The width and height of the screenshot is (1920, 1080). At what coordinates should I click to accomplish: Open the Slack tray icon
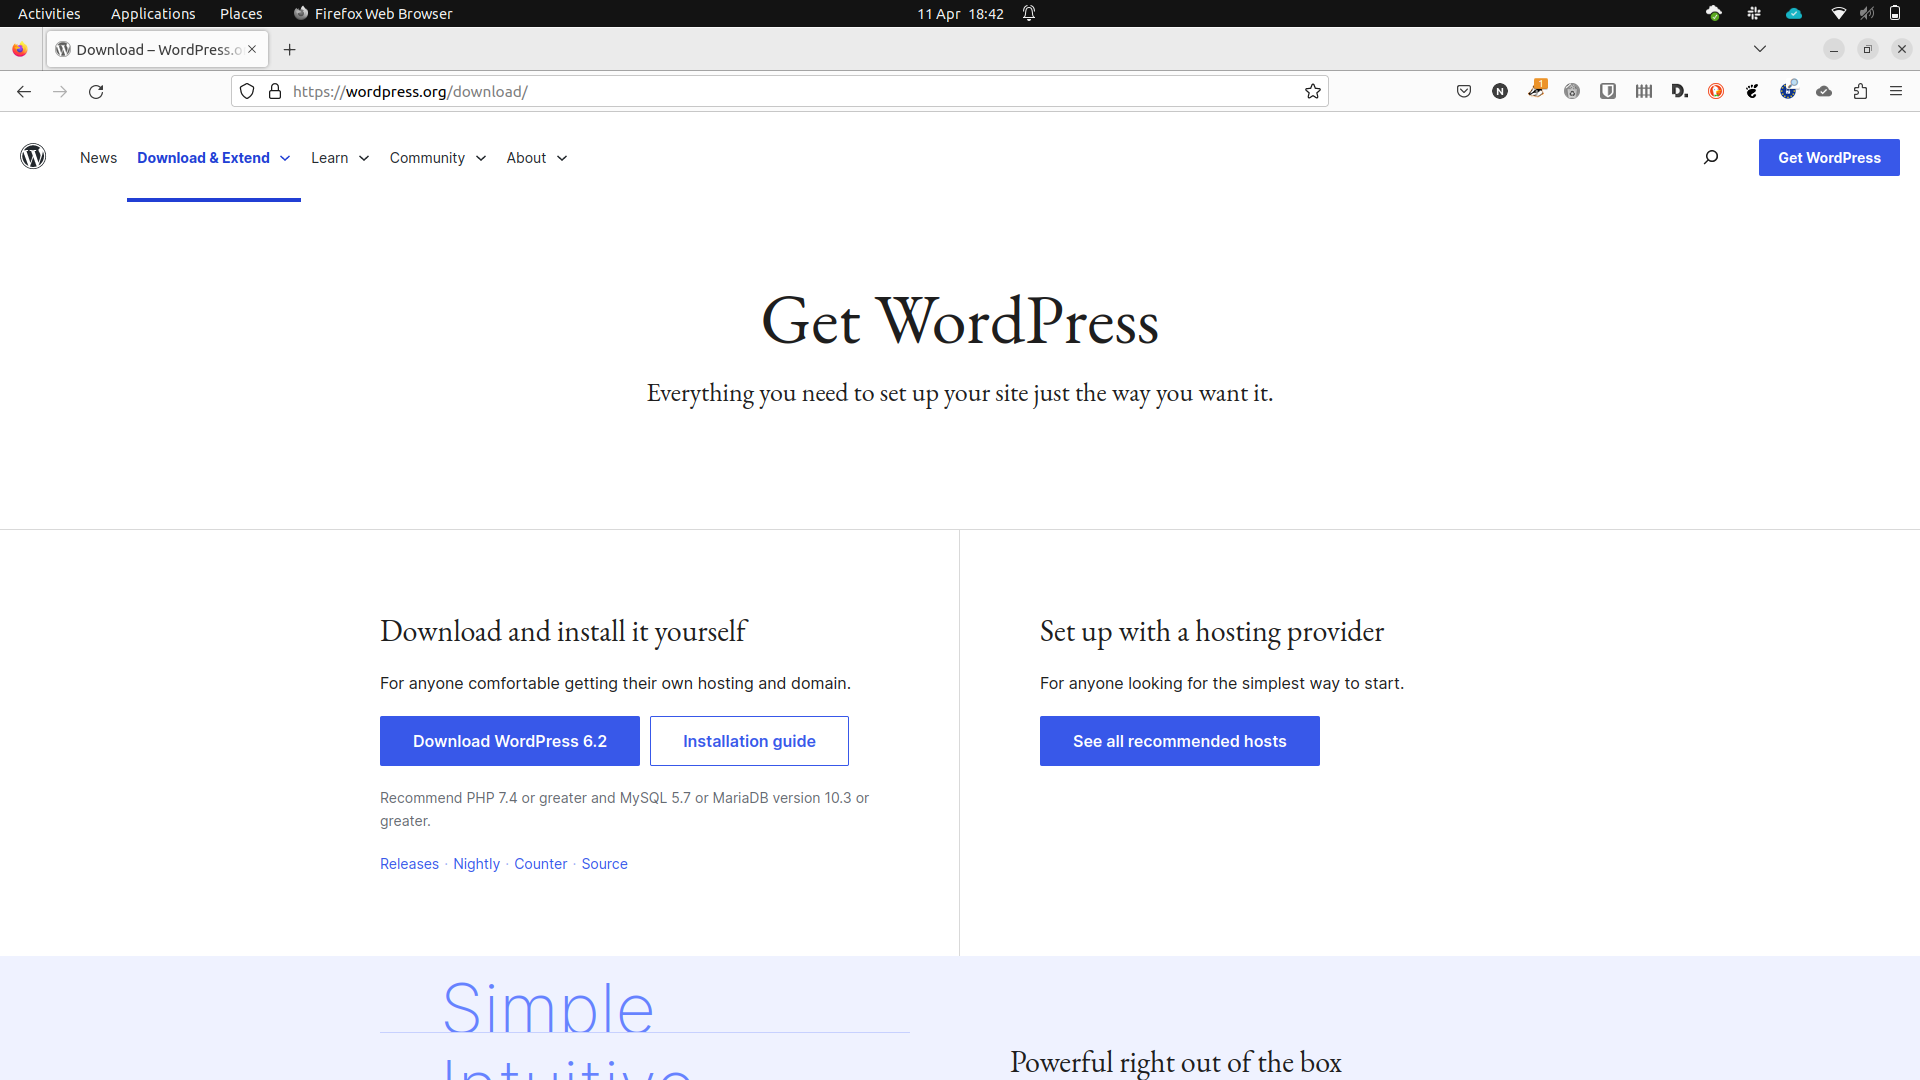[x=1754, y=13]
